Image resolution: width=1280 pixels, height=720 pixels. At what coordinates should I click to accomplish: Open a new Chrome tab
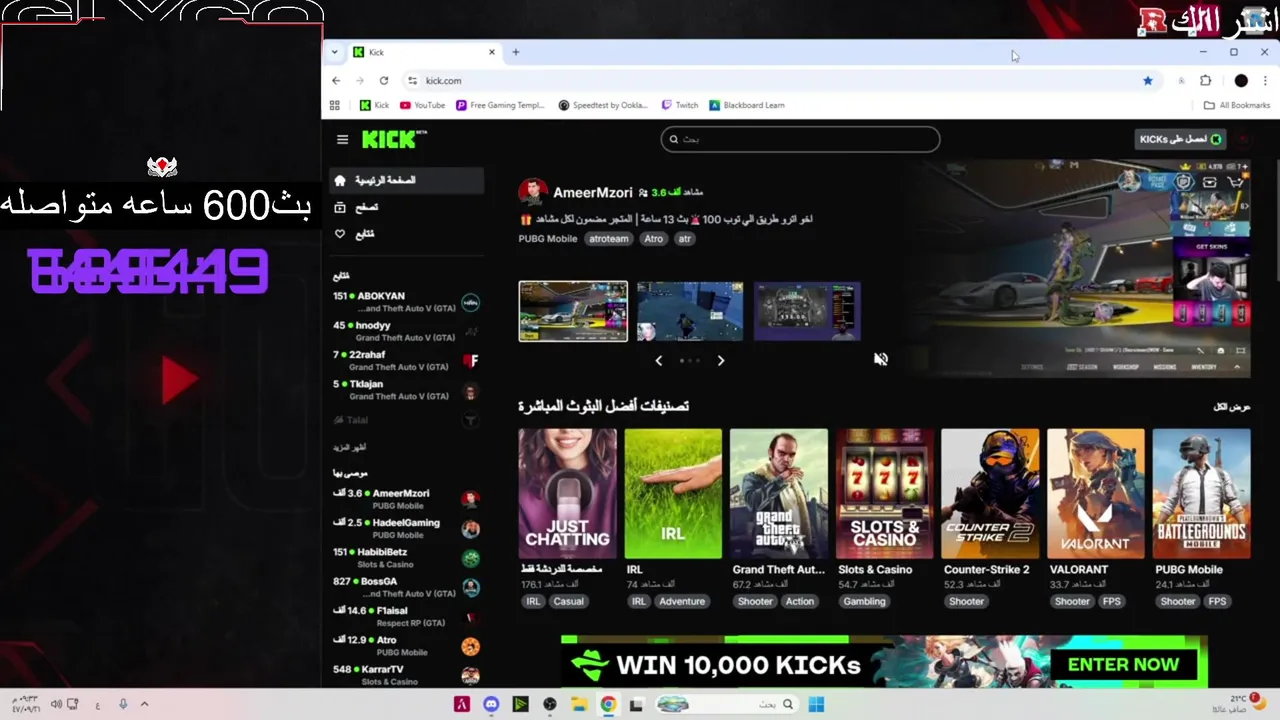tap(516, 52)
